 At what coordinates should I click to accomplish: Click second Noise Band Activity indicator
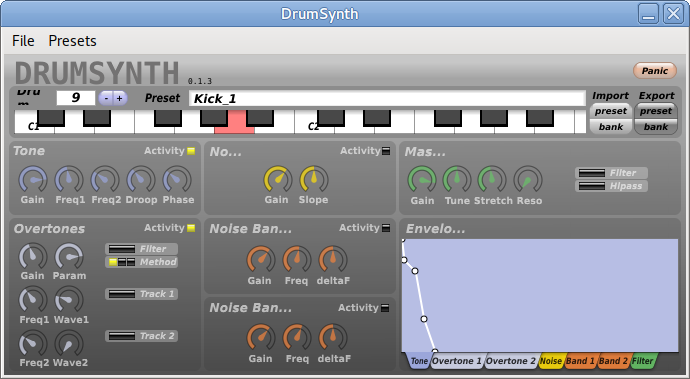click(385, 308)
